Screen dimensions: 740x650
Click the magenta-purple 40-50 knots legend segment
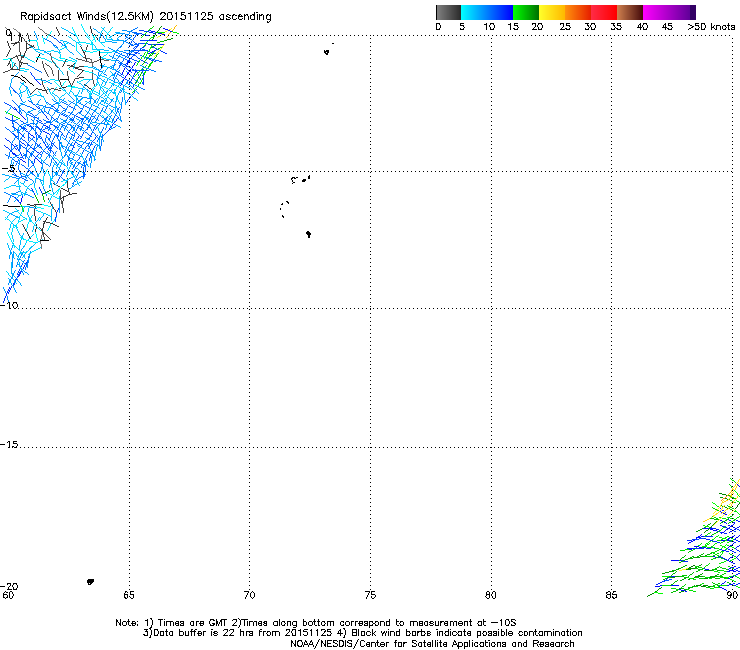pos(669,12)
